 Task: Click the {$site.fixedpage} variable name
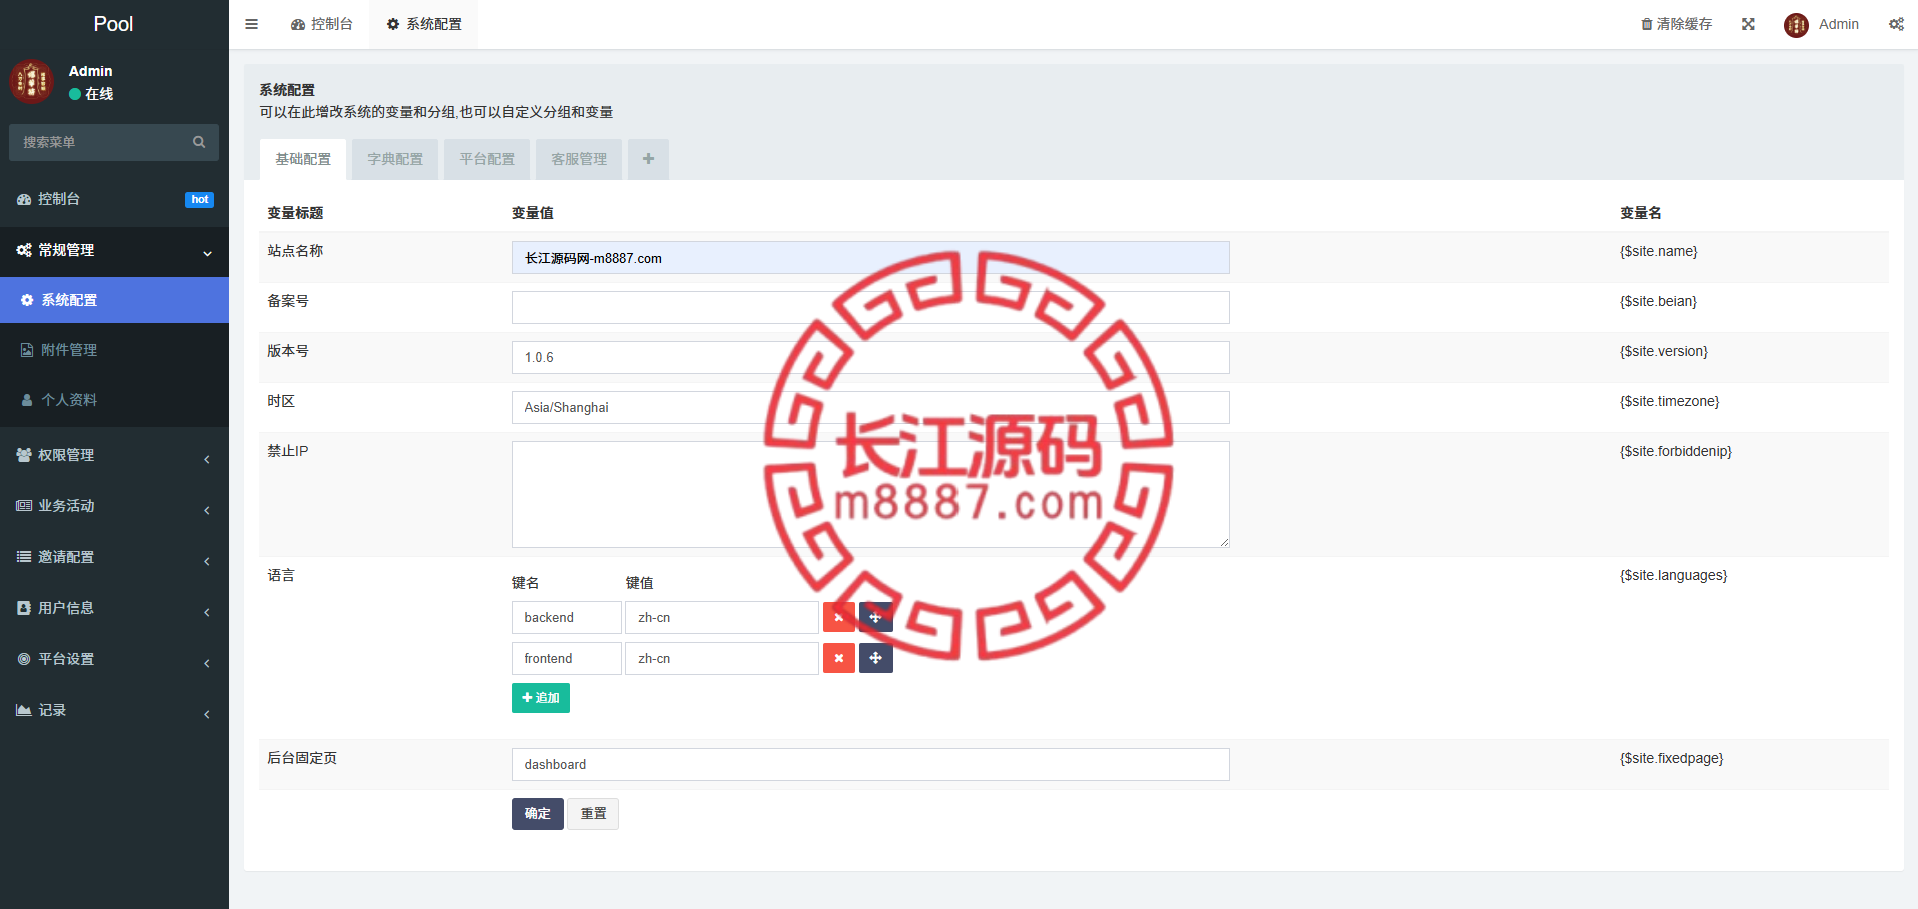tap(1672, 758)
